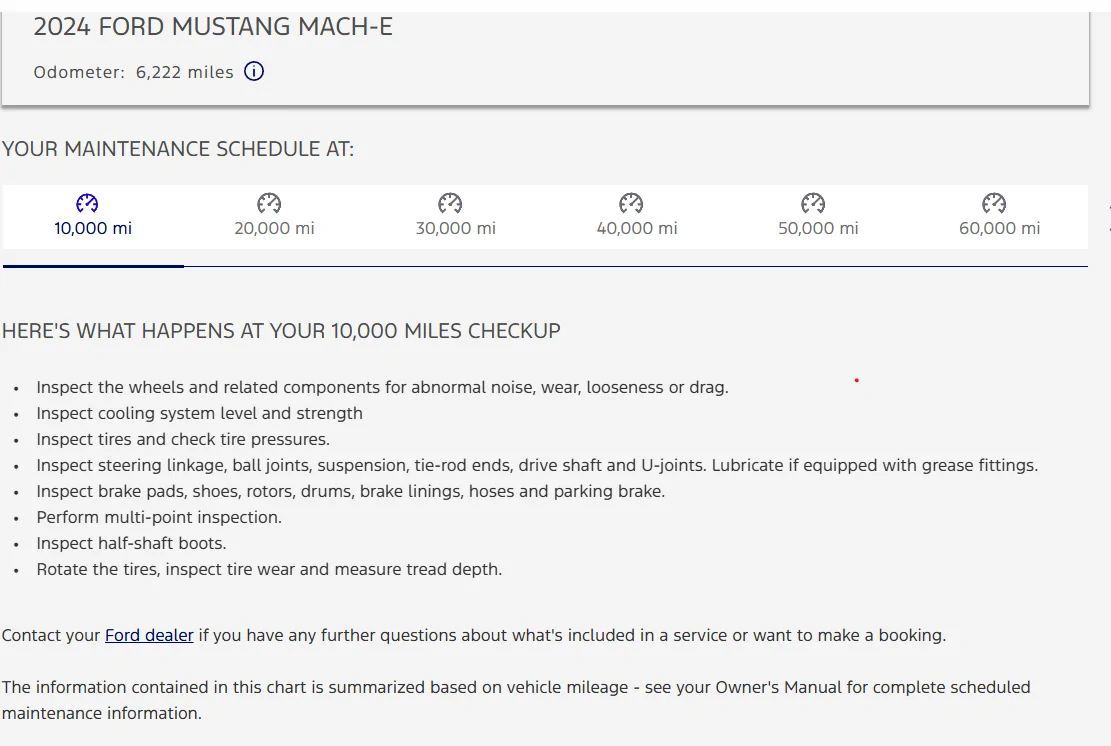Open the 10,000 mi schedule tab
The width and height of the screenshot is (1111, 746).
tap(93, 217)
